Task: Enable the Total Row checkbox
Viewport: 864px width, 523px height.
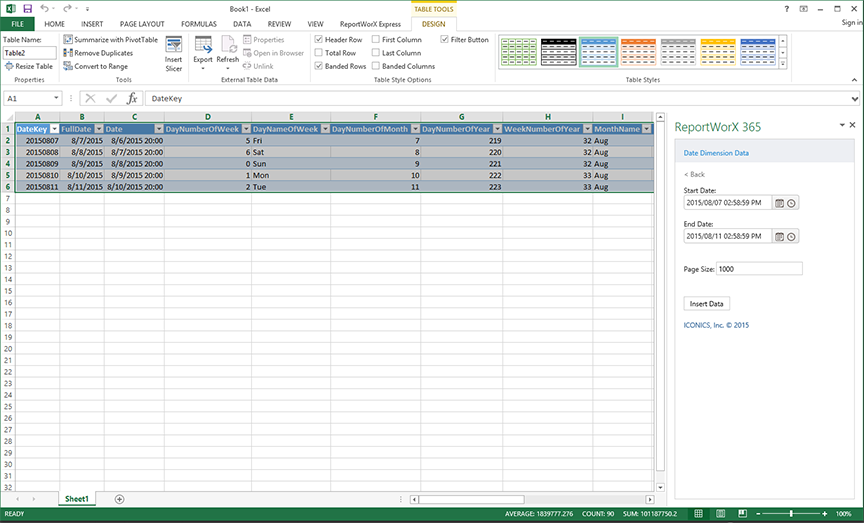Action: 319,53
